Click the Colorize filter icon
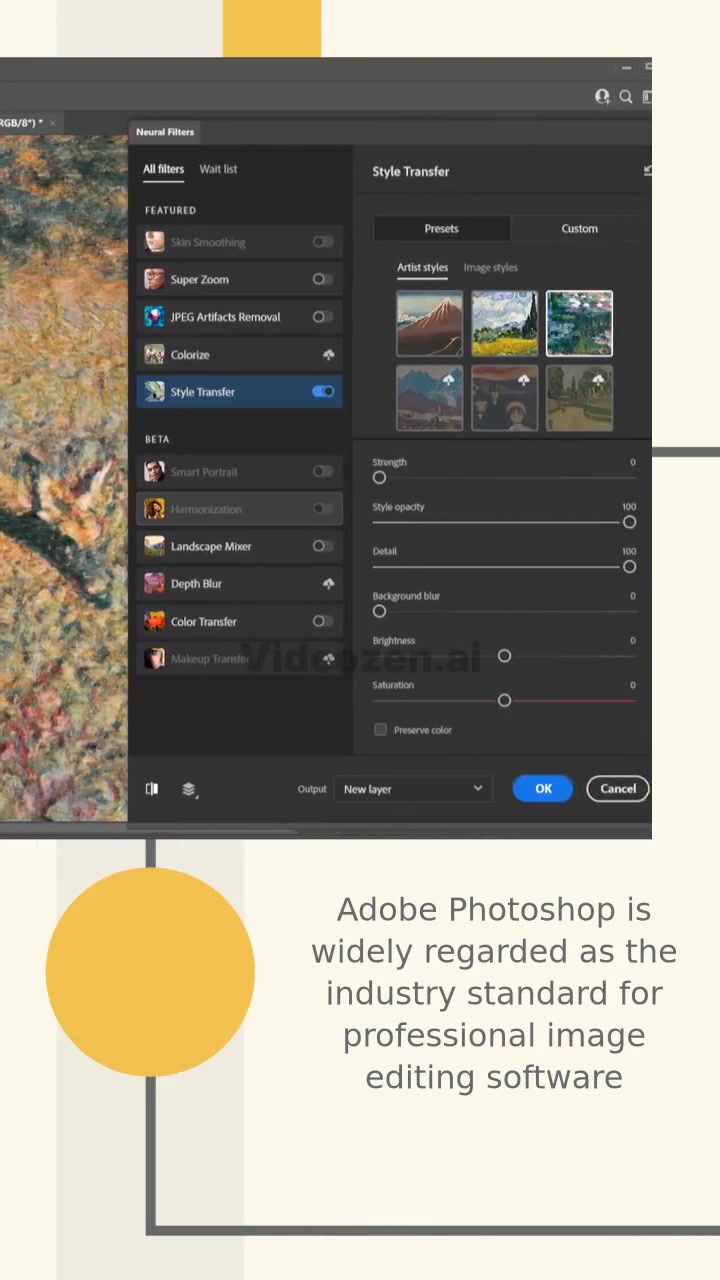The width and height of the screenshot is (720, 1280). (154, 354)
